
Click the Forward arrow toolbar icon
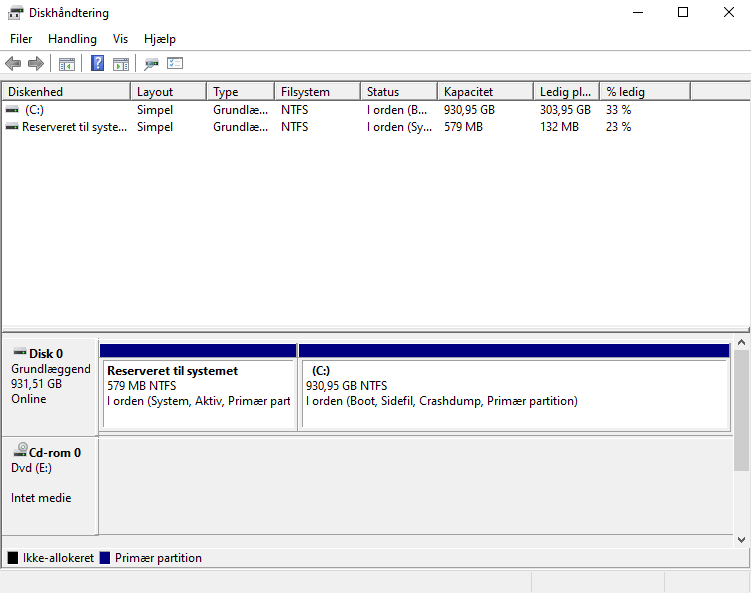(x=36, y=63)
